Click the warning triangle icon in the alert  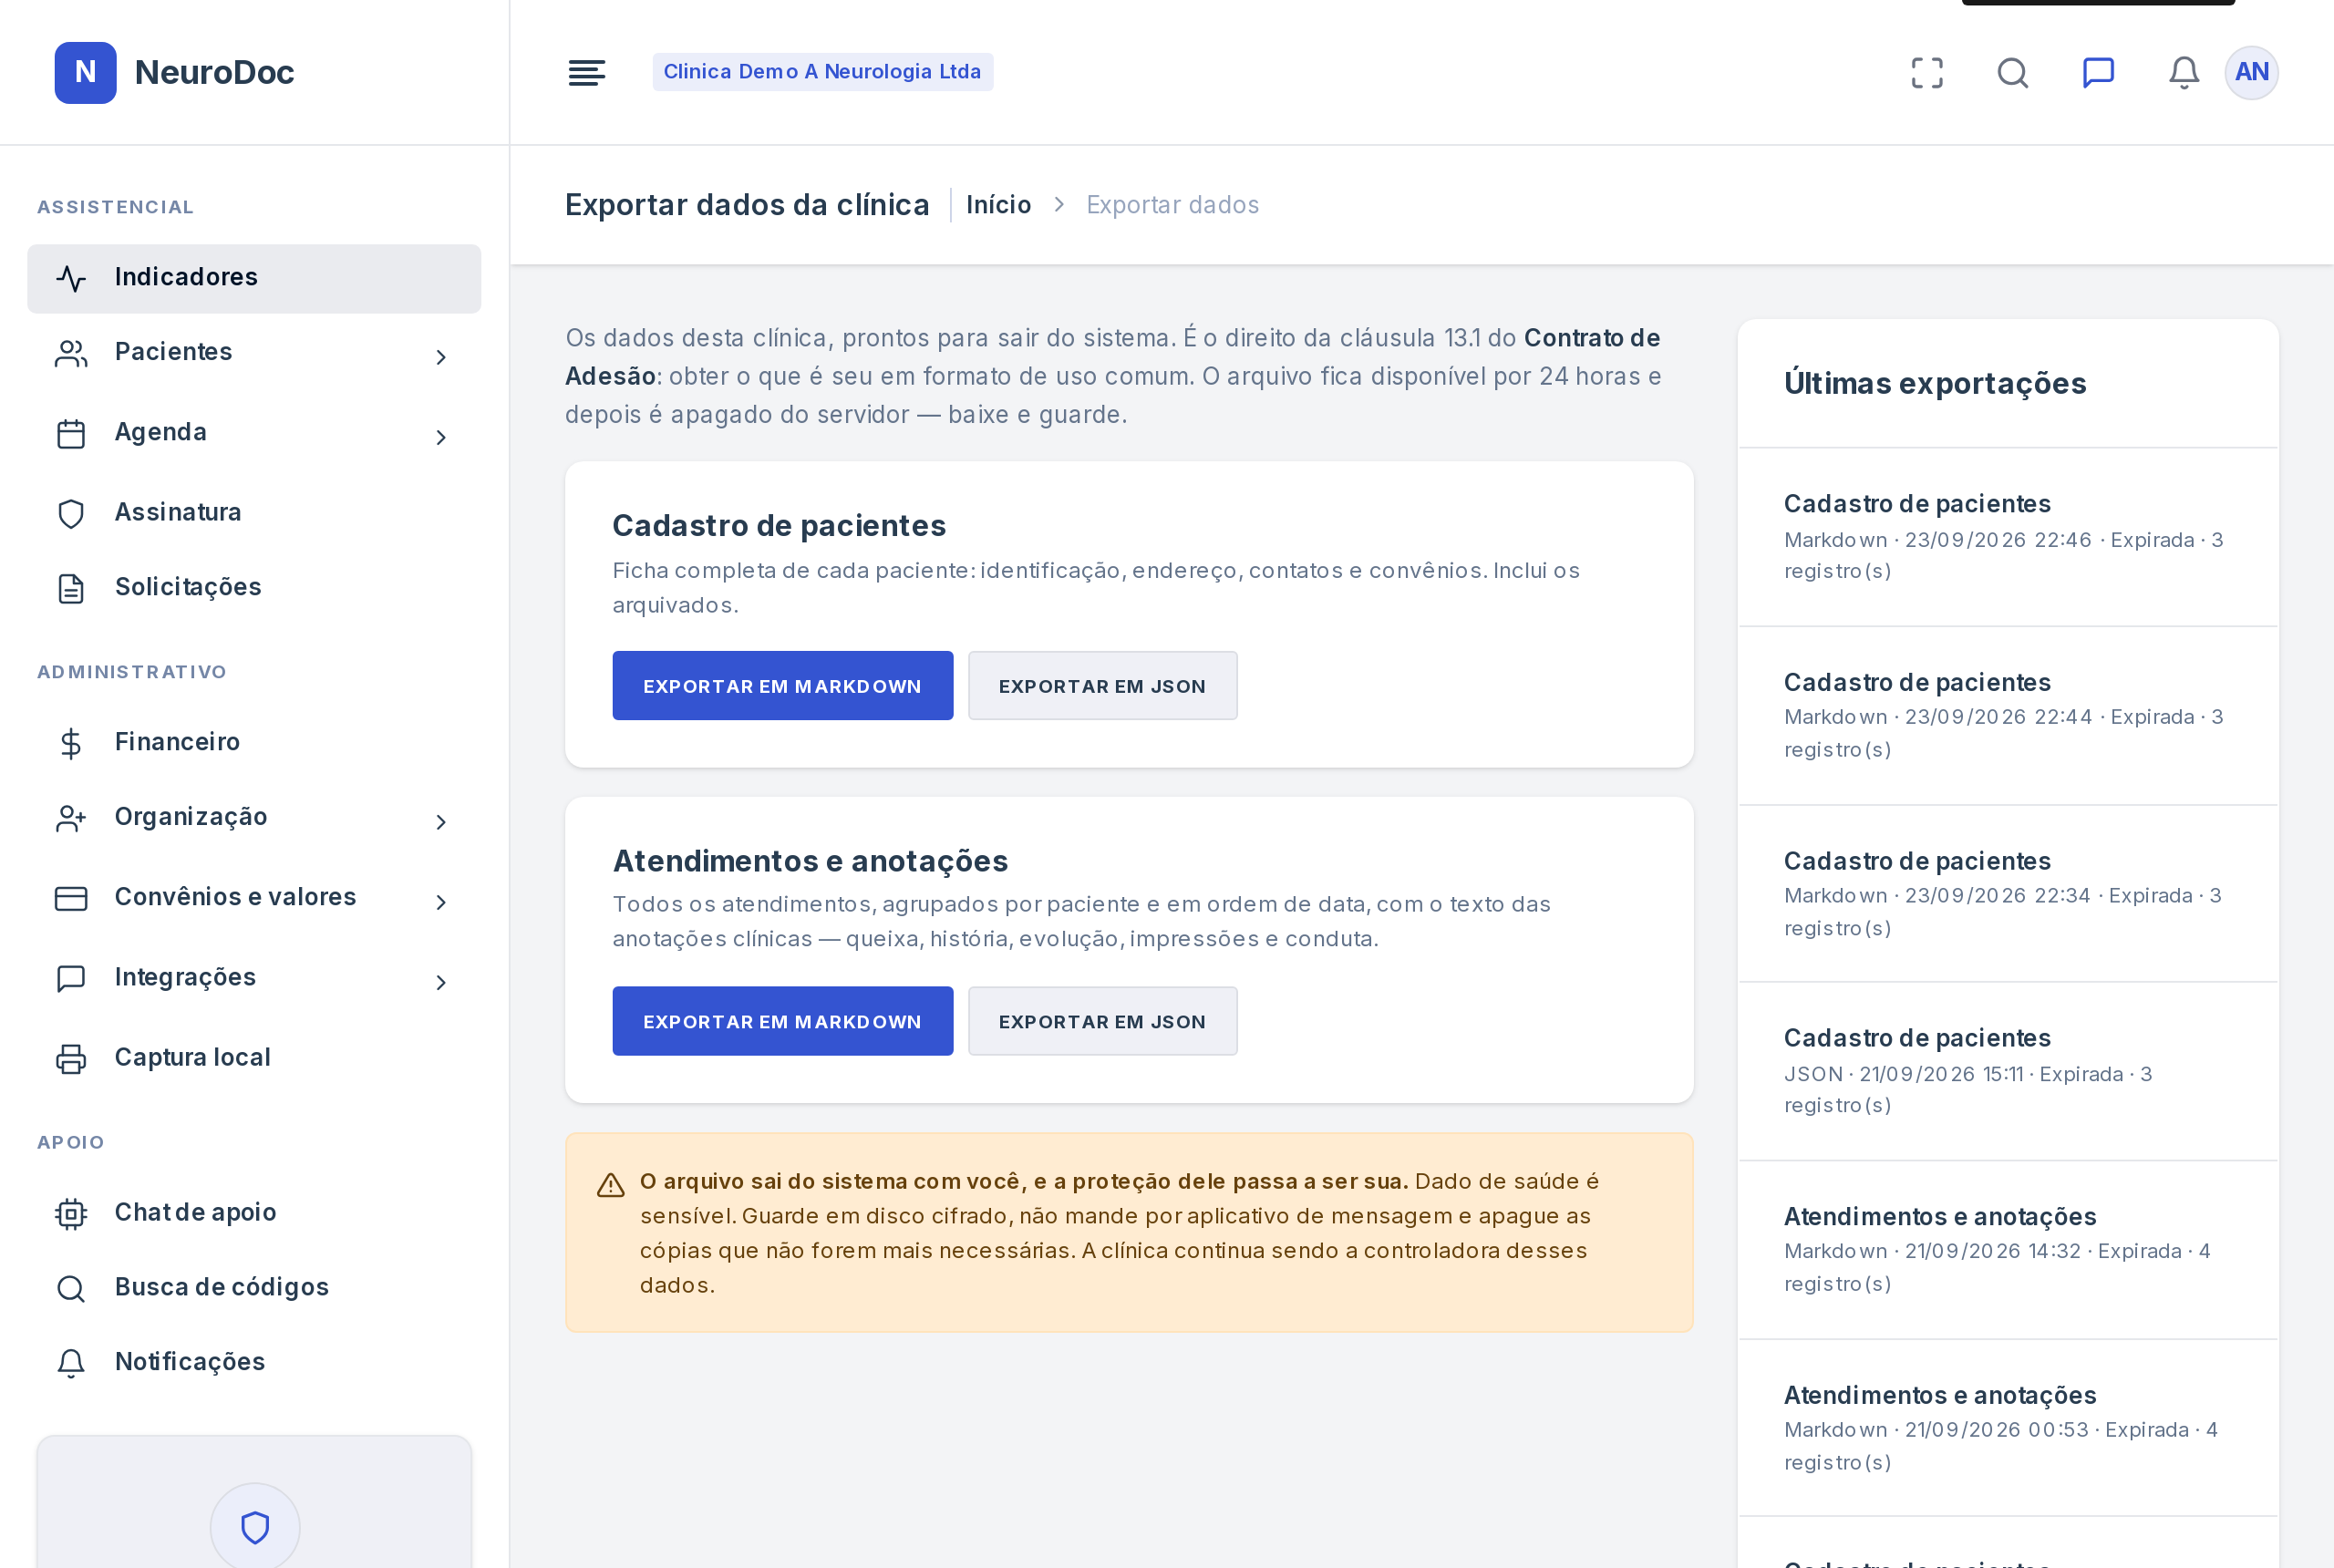tap(610, 1186)
